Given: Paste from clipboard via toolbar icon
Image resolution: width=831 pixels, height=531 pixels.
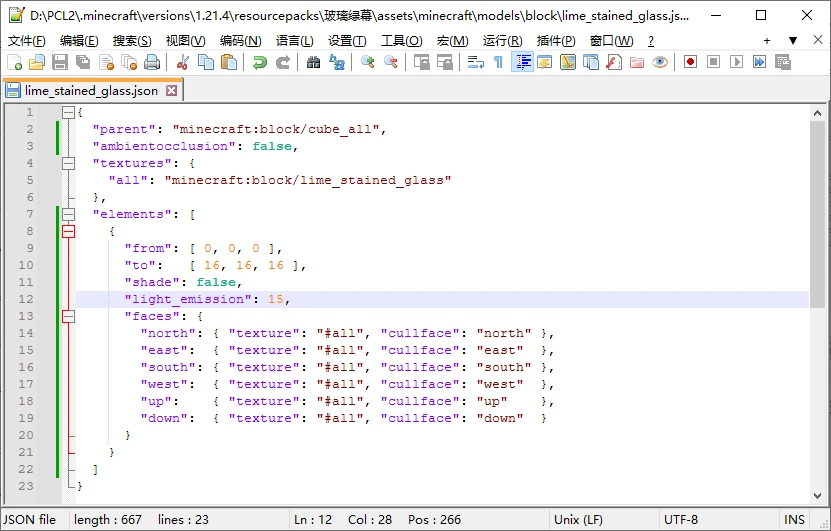Looking at the screenshot, I should [228, 63].
